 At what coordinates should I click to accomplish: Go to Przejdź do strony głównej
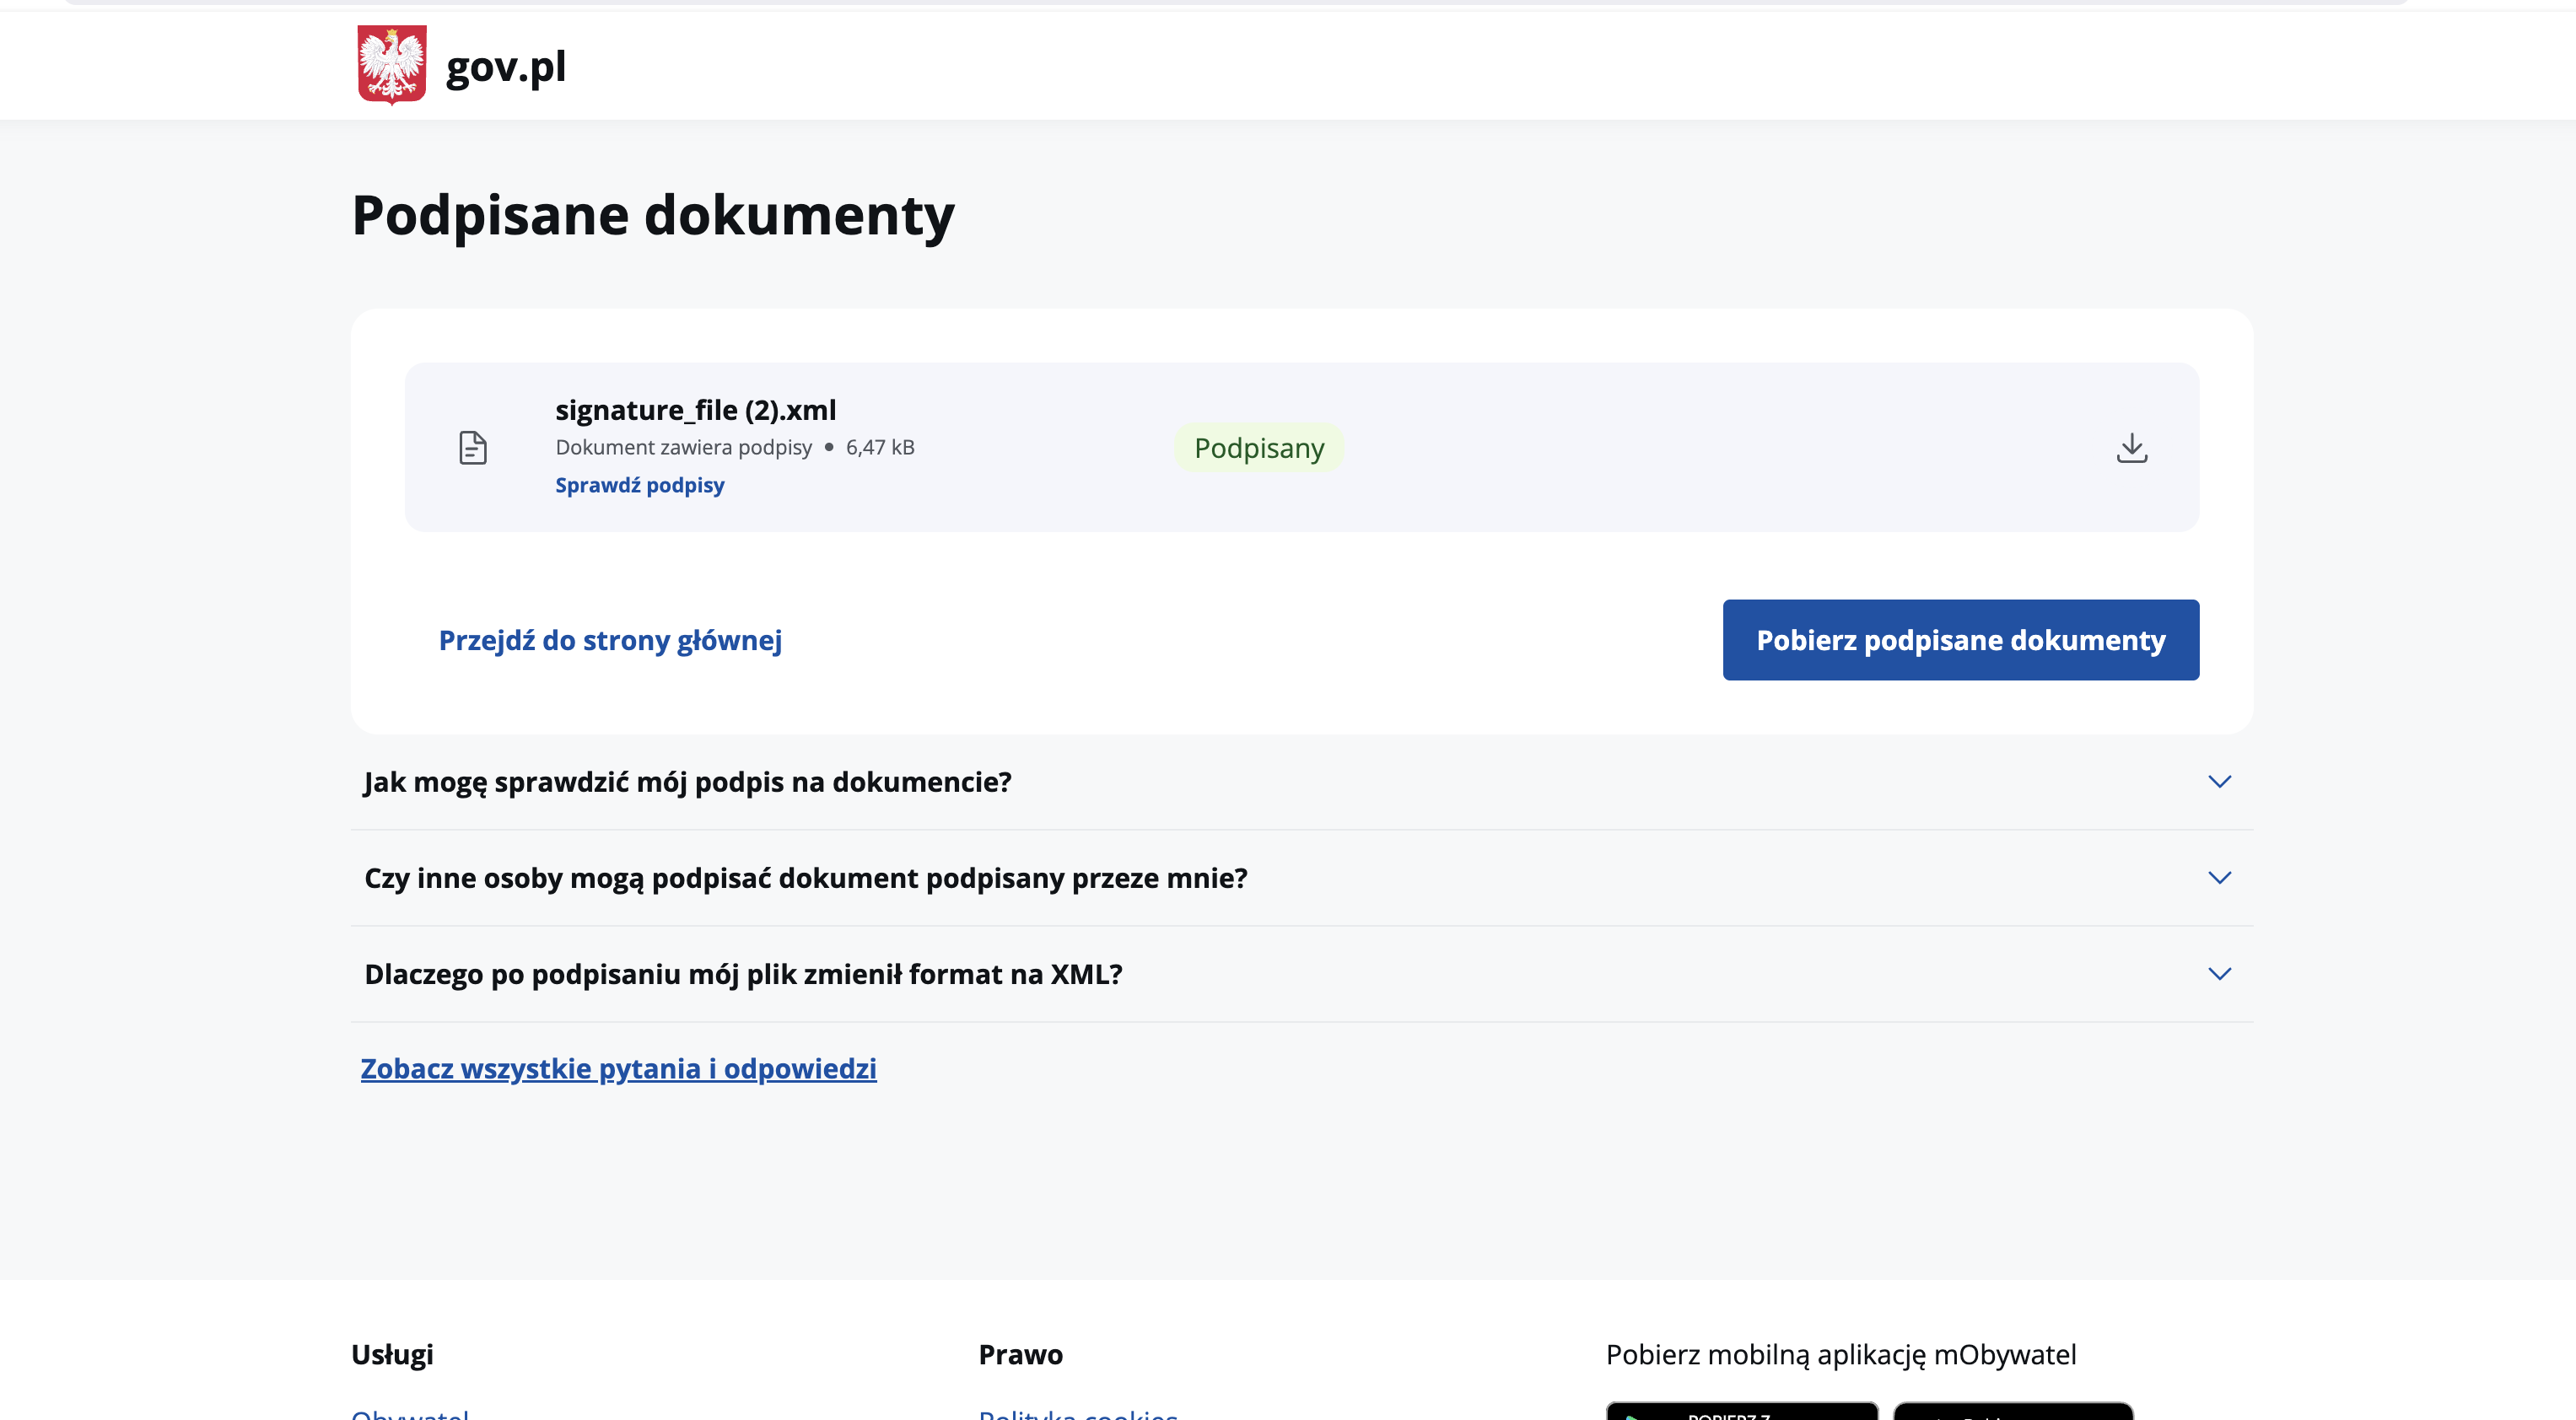coord(609,640)
